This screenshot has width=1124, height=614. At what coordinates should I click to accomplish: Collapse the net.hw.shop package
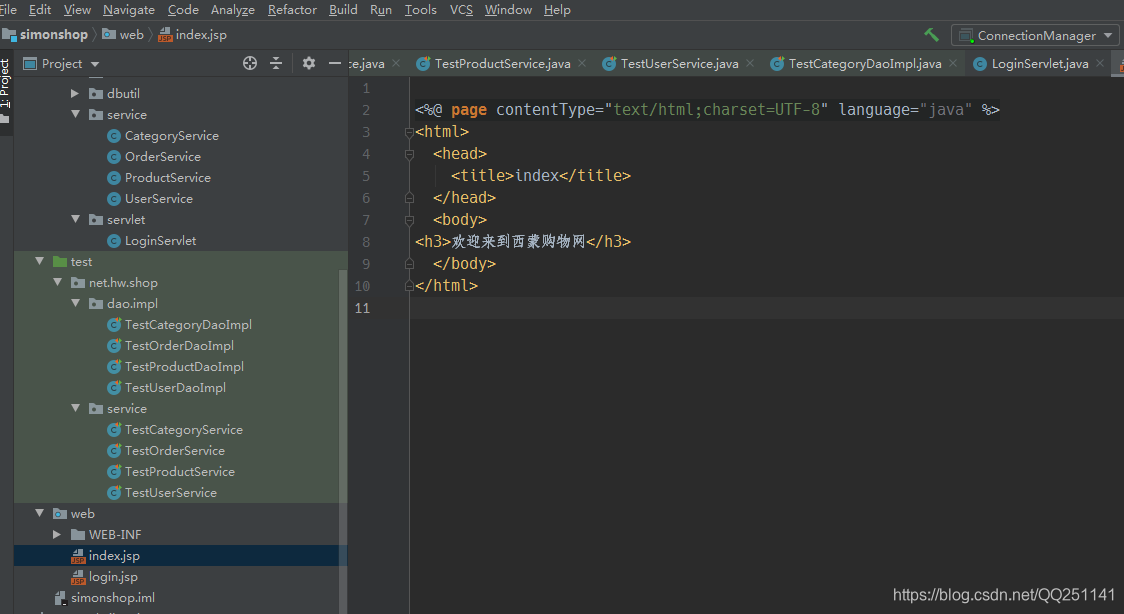57,282
